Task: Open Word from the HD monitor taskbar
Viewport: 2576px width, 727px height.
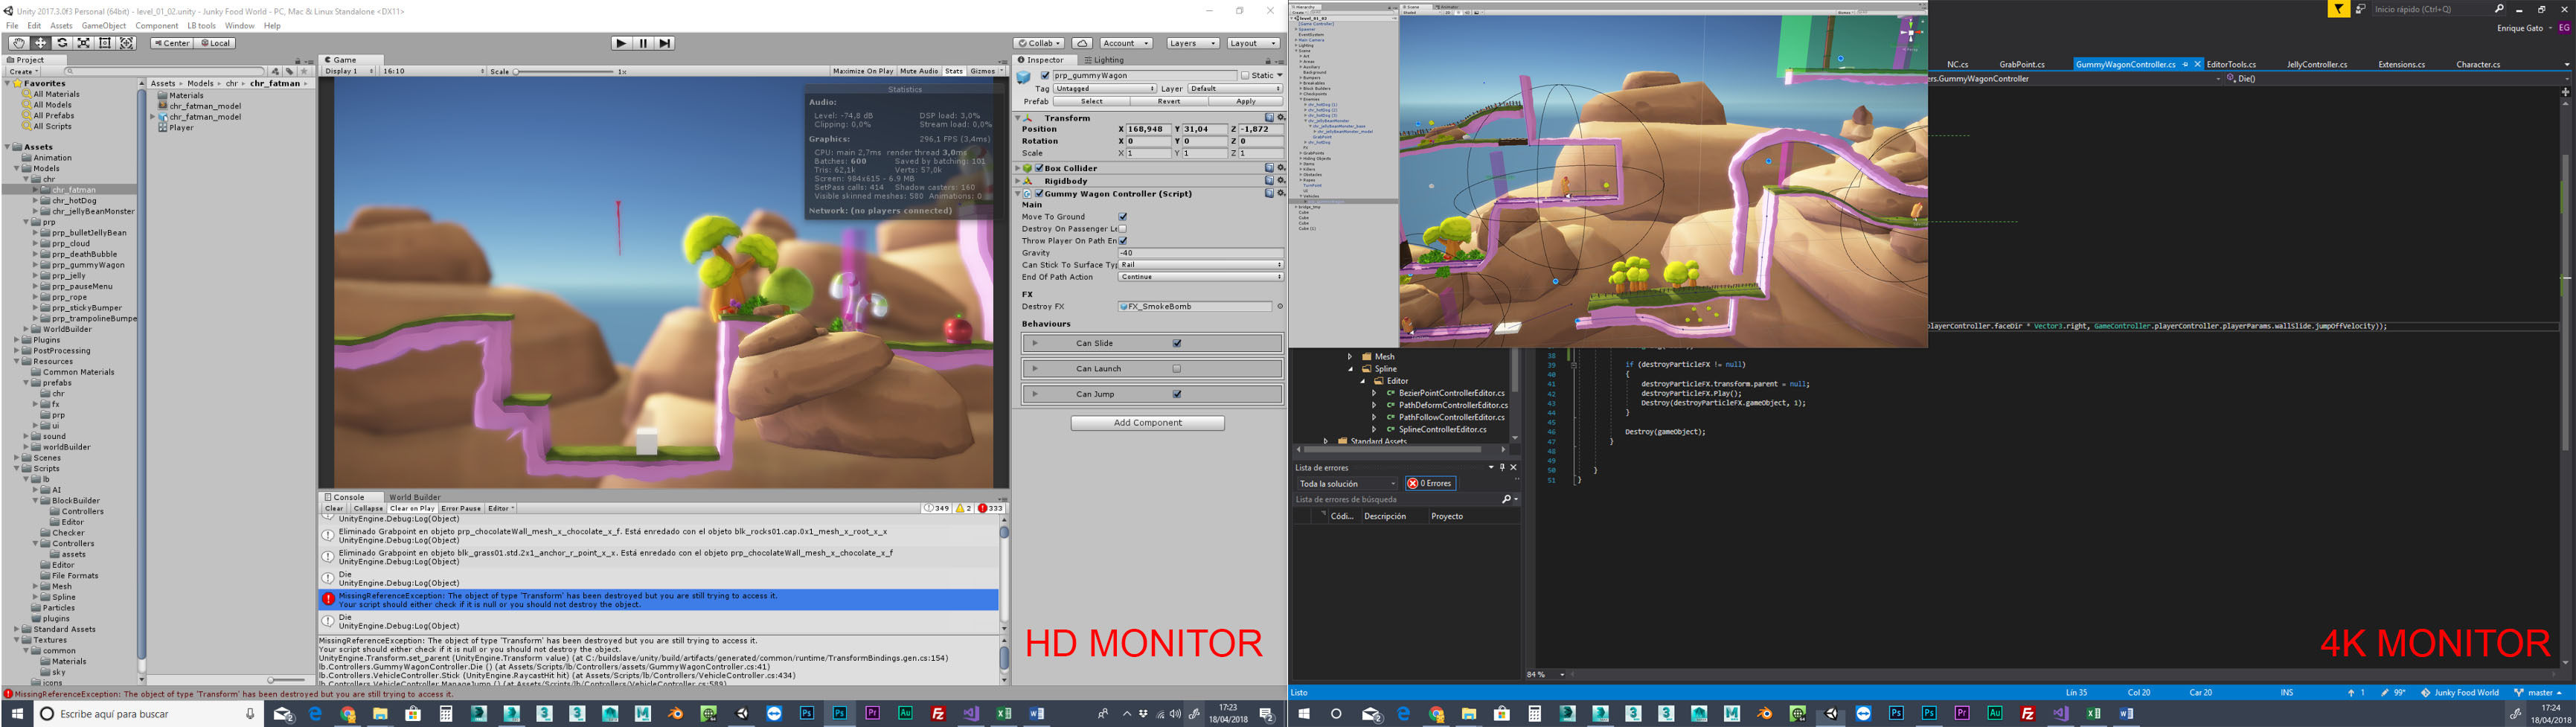Action: pos(1036,714)
